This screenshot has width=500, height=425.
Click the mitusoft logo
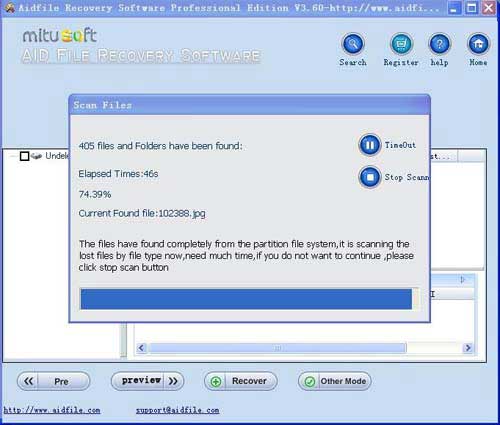(x=60, y=36)
